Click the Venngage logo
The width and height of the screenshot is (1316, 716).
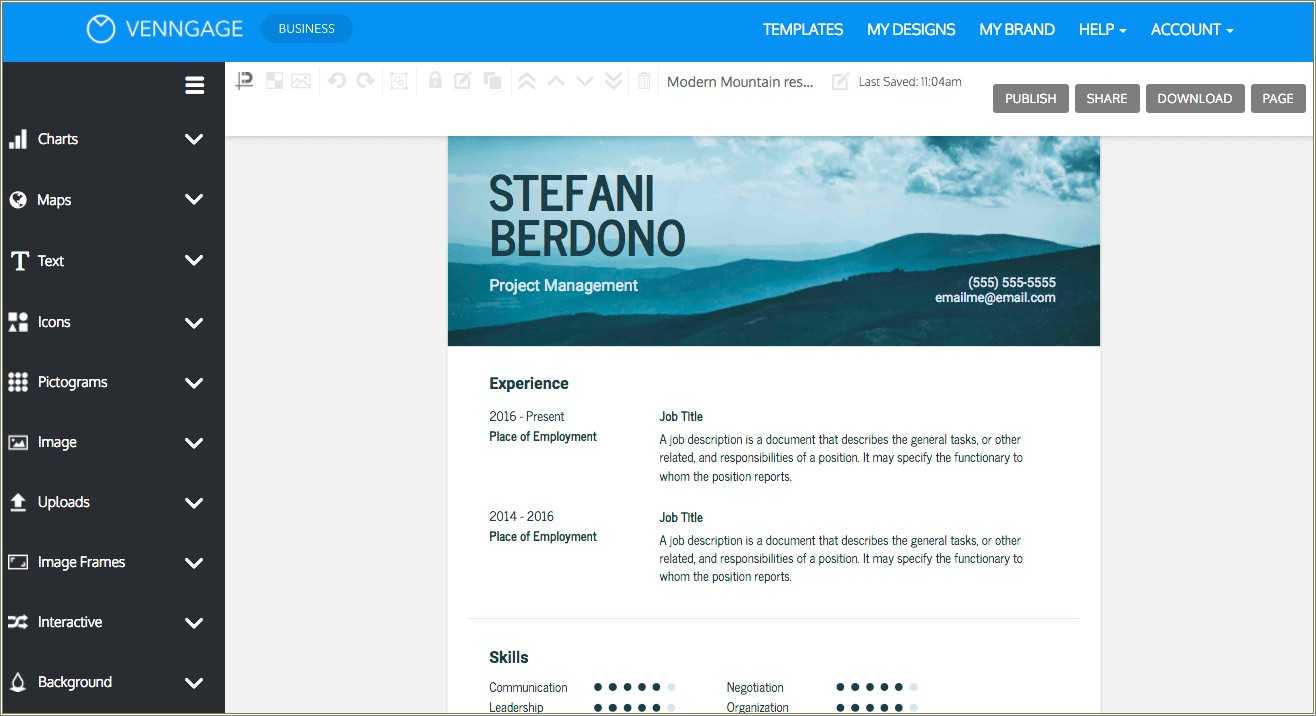[164, 29]
